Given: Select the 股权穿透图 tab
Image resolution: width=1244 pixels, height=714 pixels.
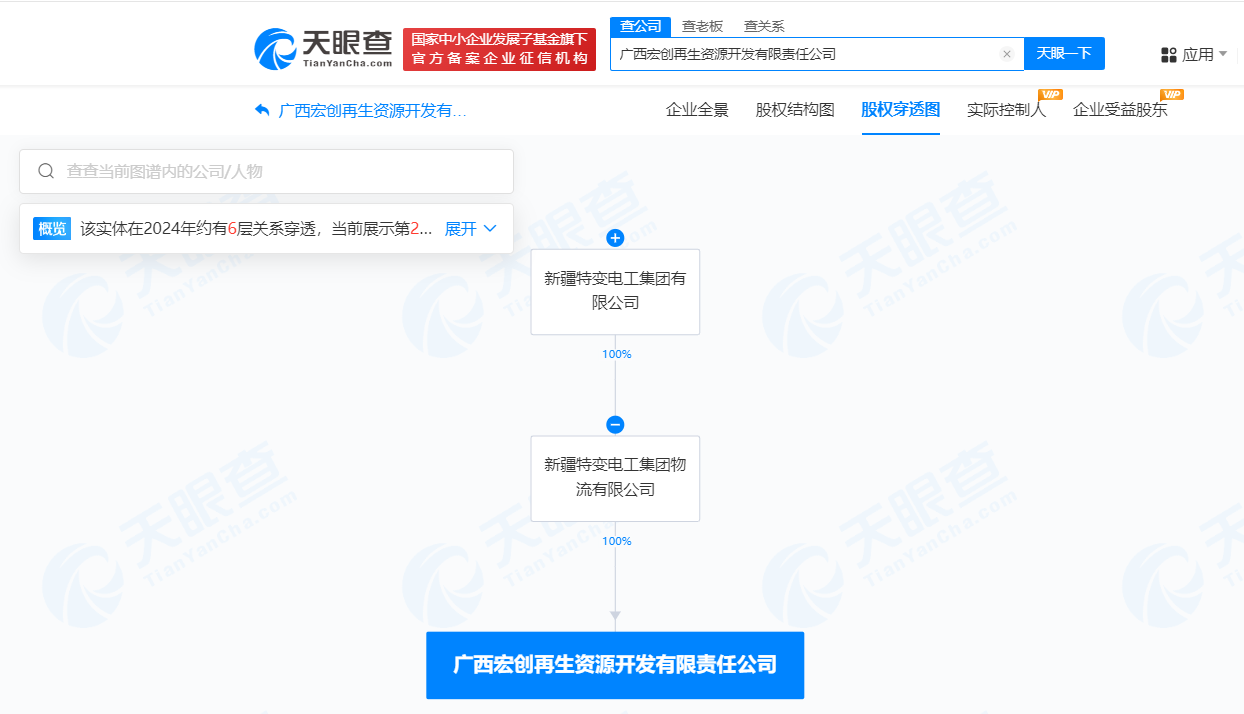Looking at the screenshot, I should (x=901, y=110).
